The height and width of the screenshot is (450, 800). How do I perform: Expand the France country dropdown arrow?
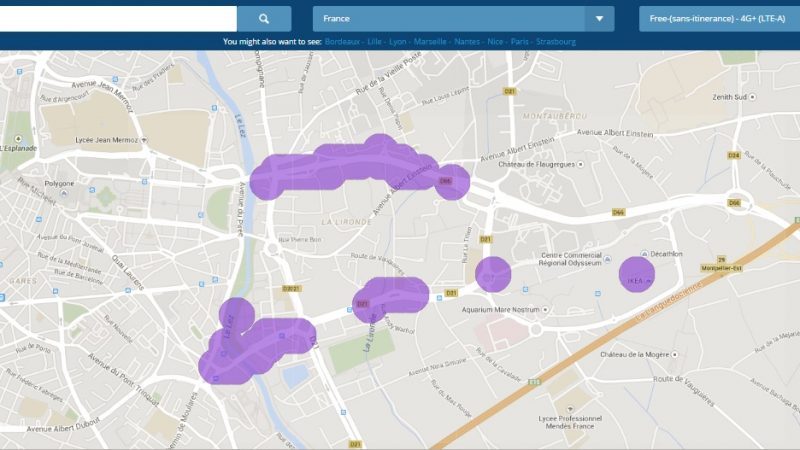(599, 18)
